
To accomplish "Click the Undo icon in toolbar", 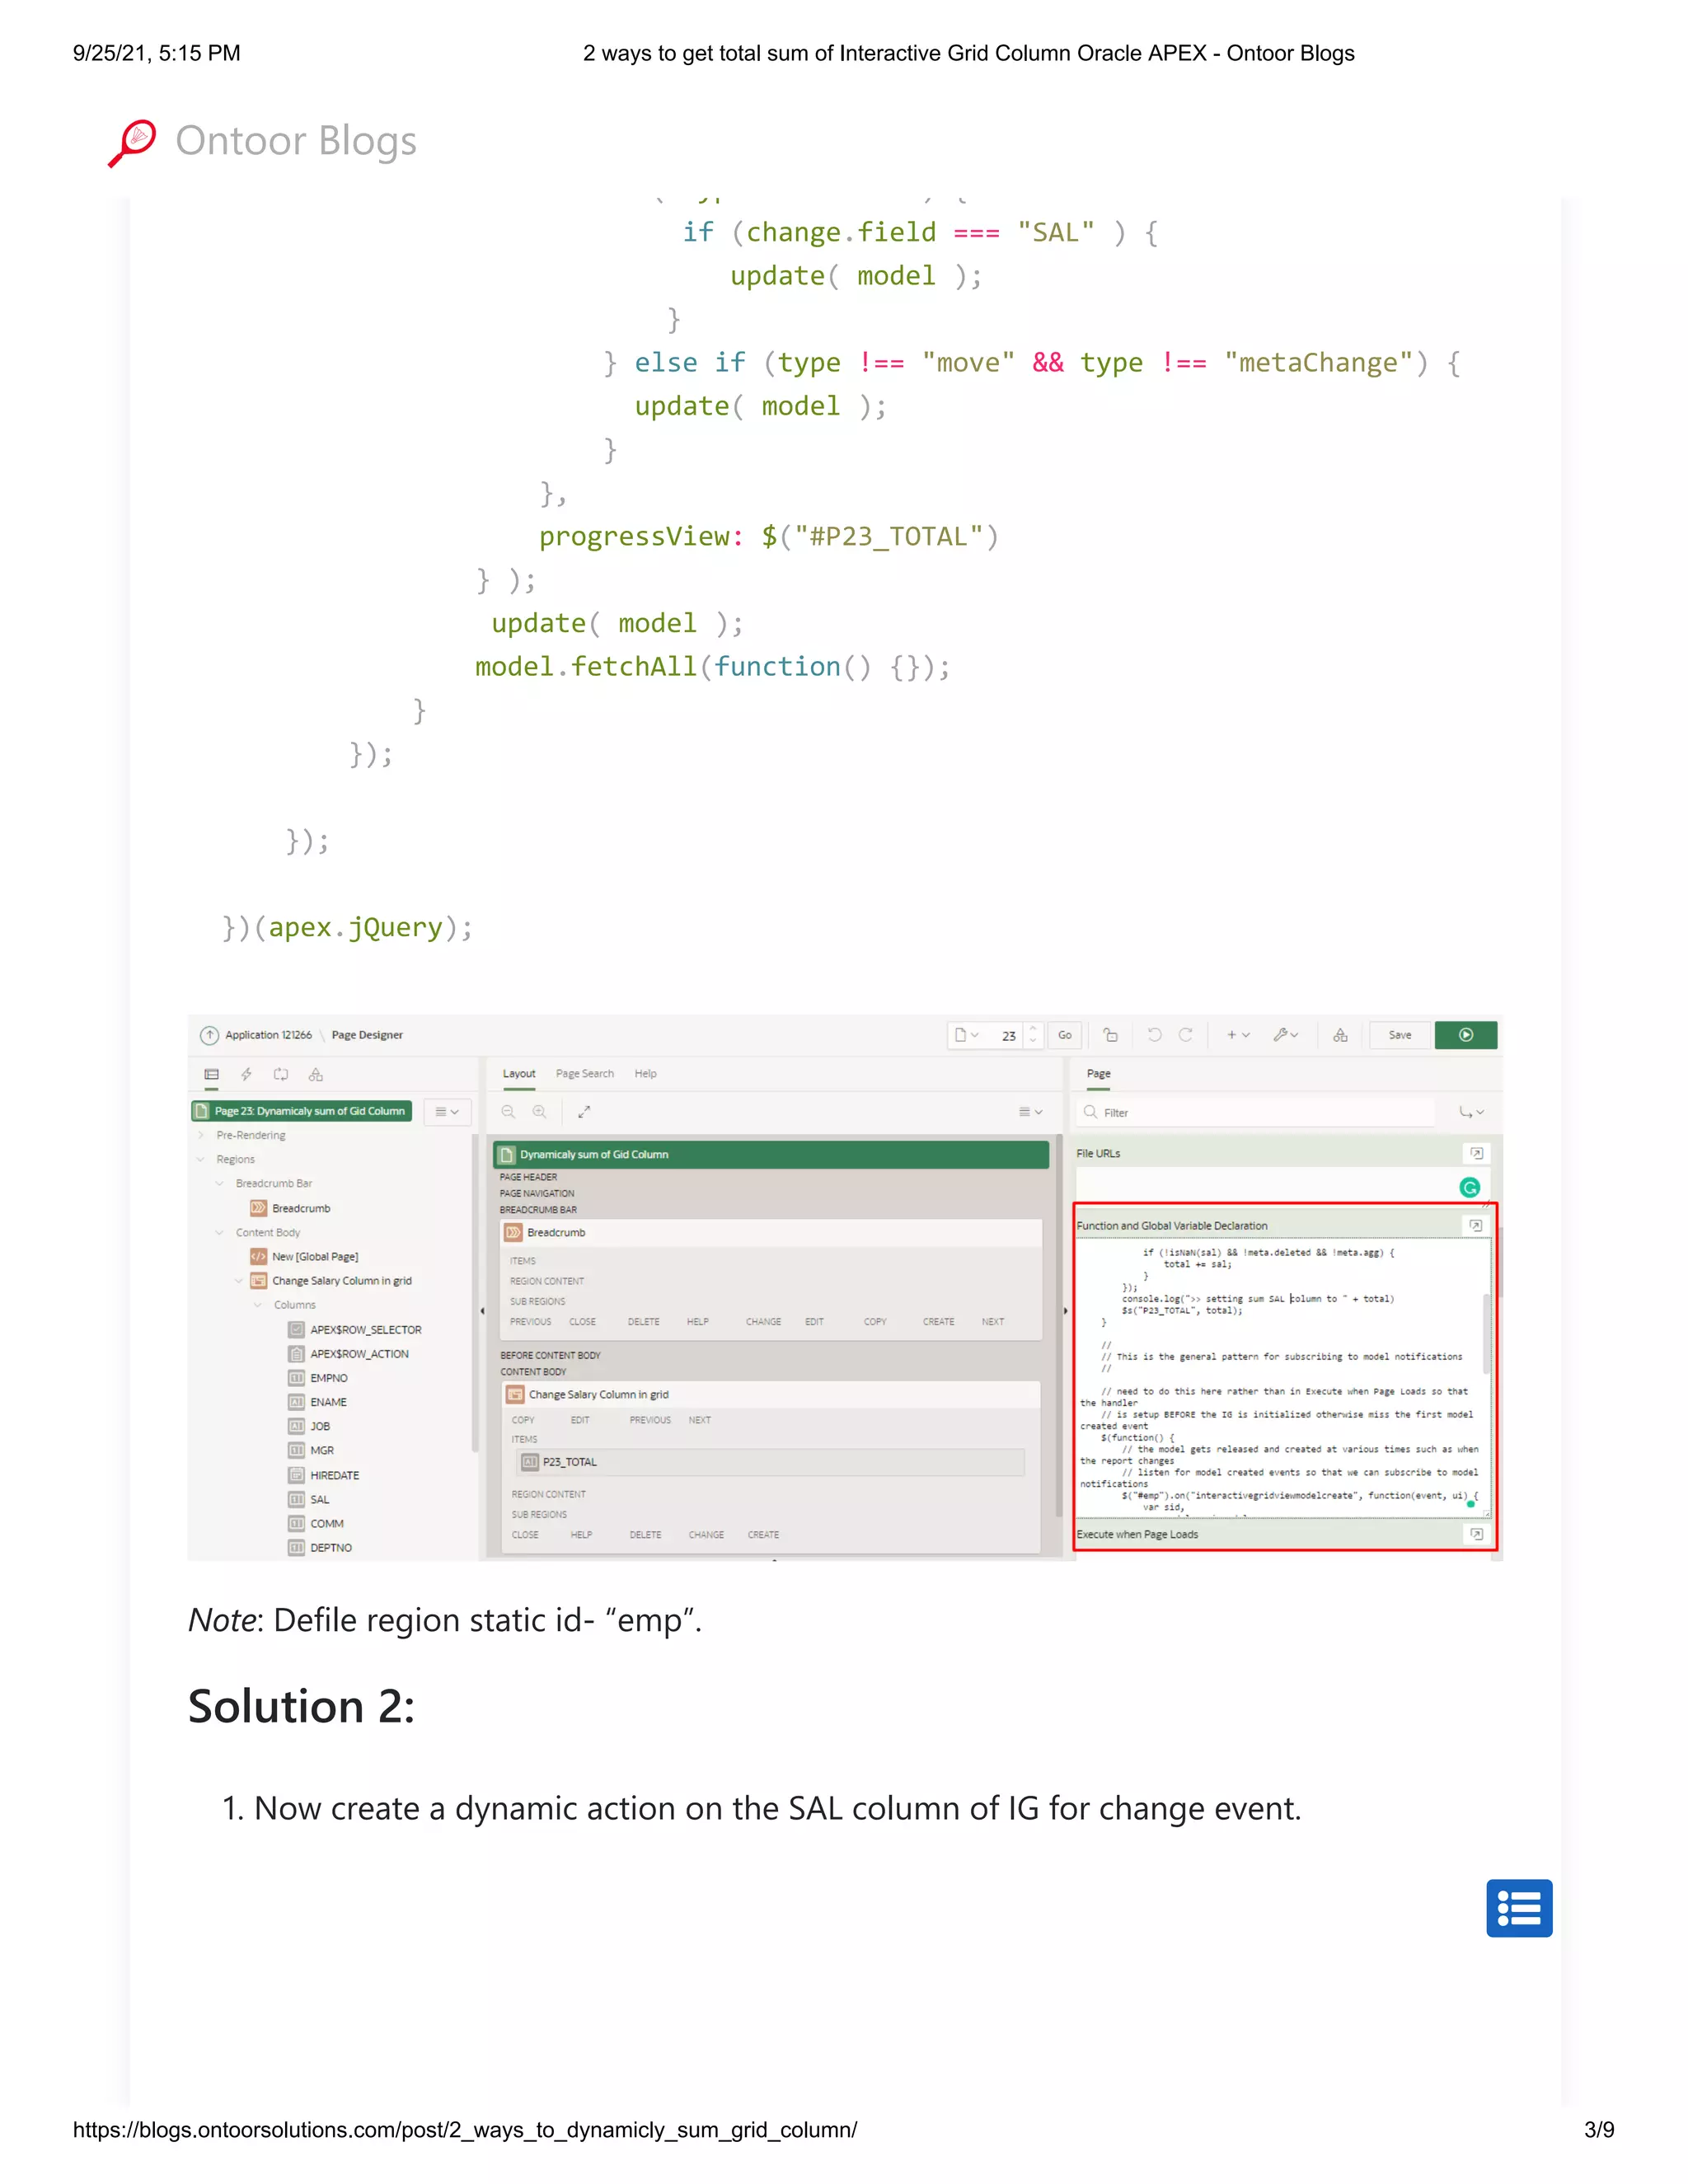I will [x=1154, y=1035].
